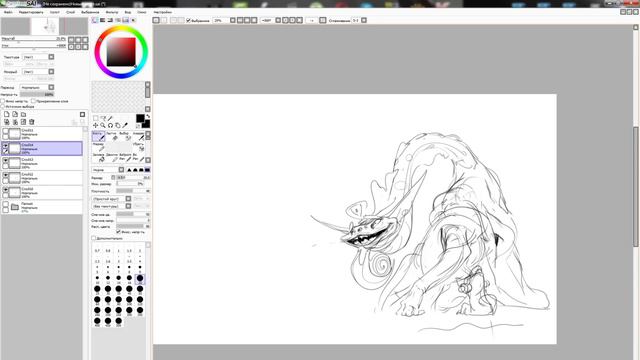Select the rotate canvas tool
This screenshot has width=640, height=360.
pyautogui.click(x=110, y=125)
